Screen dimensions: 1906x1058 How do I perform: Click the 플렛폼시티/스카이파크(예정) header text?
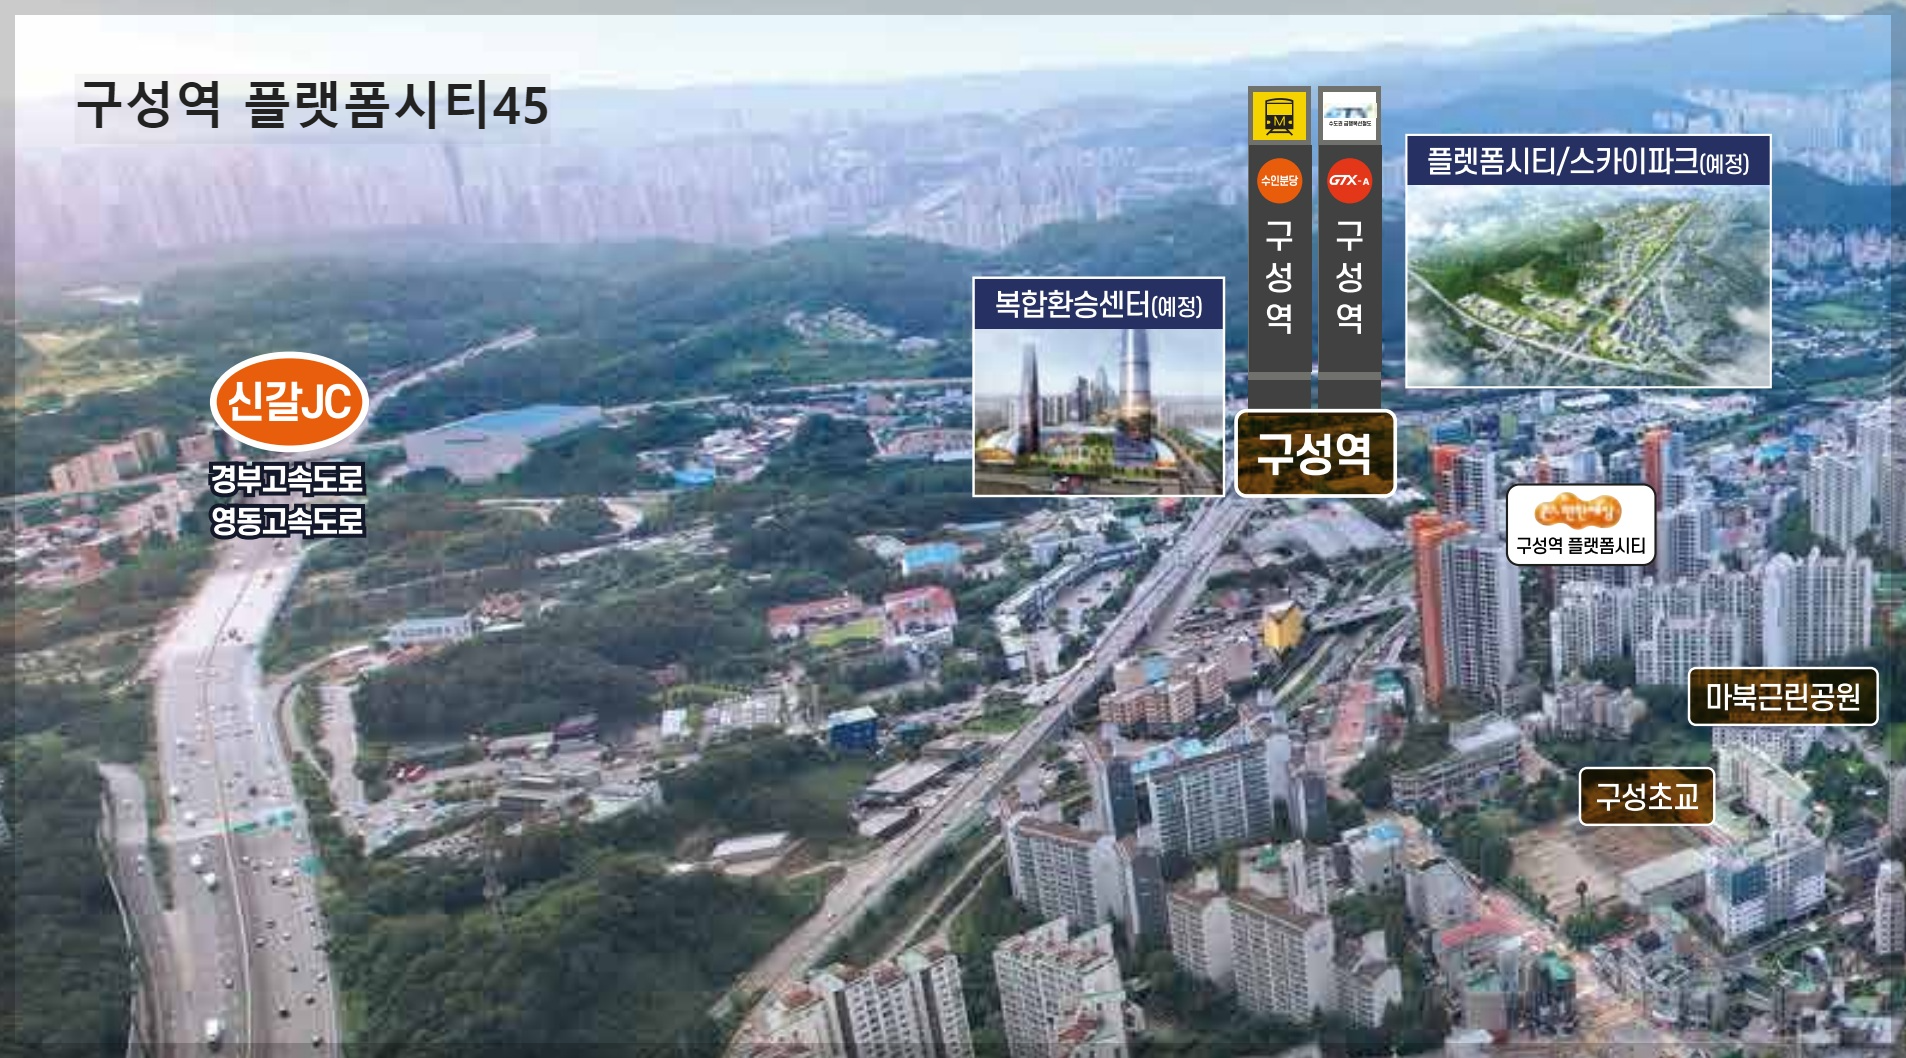tap(1588, 161)
